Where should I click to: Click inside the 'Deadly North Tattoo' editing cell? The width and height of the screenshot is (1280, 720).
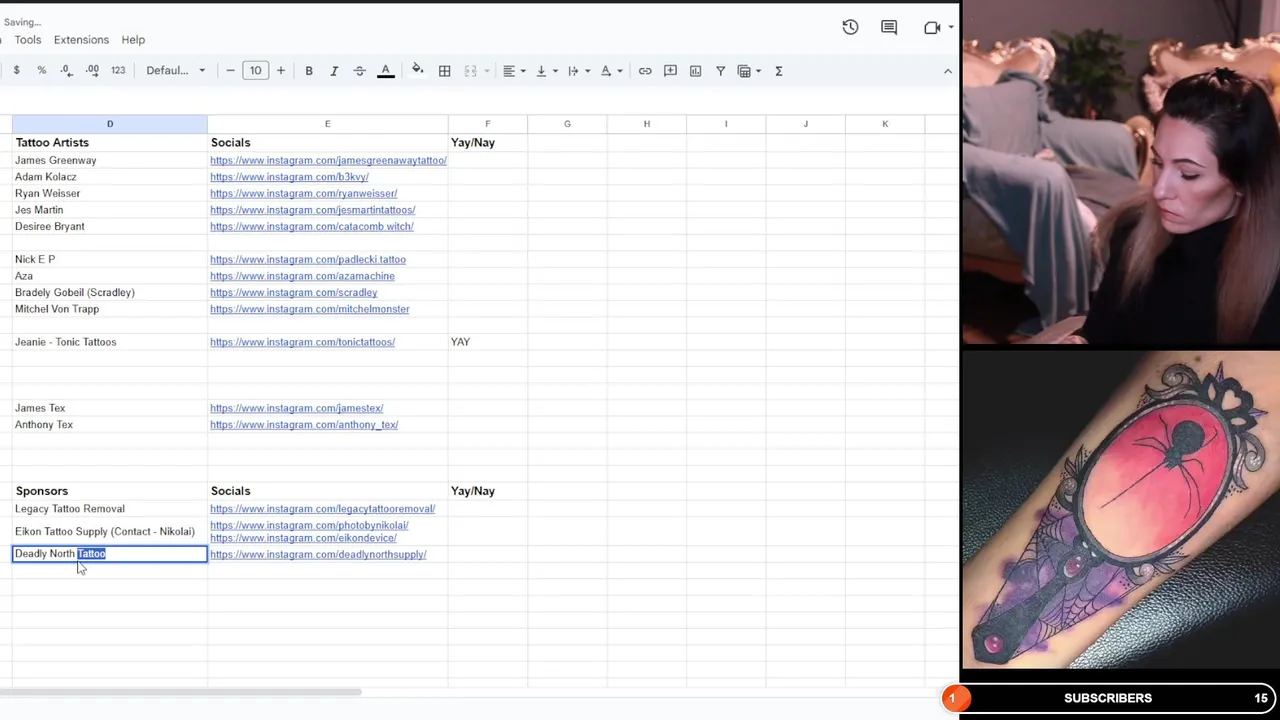coord(110,554)
